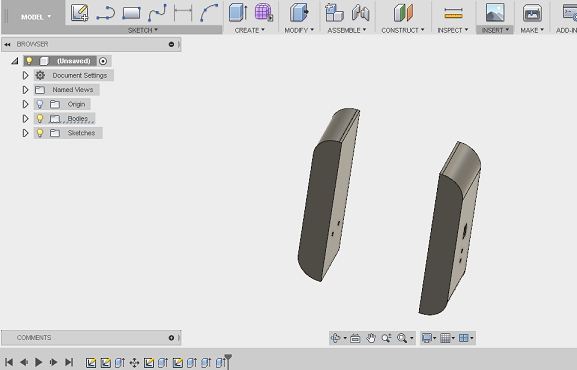
Task: Jump to start of timeline
Action: click(x=9, y=362)
